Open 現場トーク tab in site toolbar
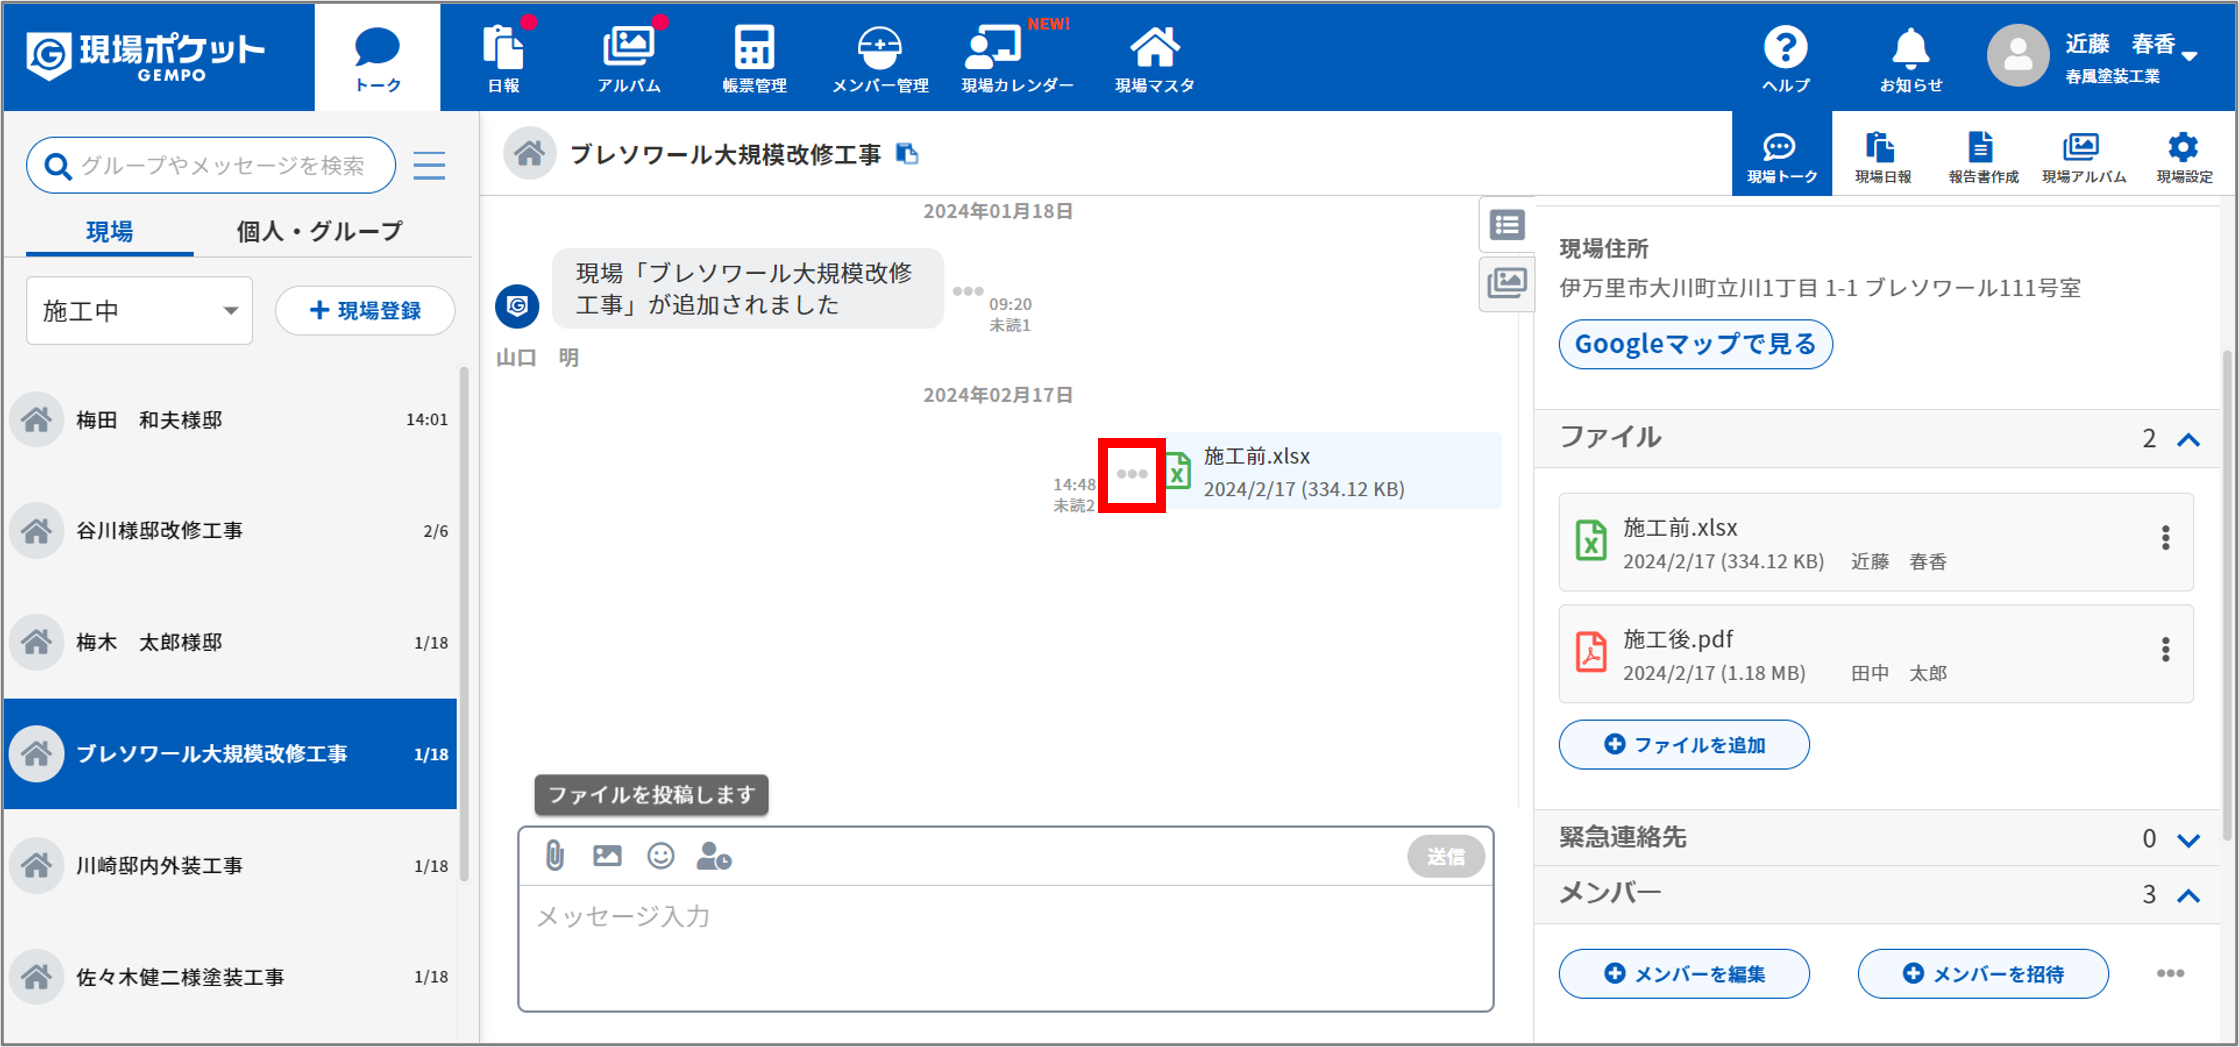This screenshot has width=2239, height=1047. coord(1782,154)
